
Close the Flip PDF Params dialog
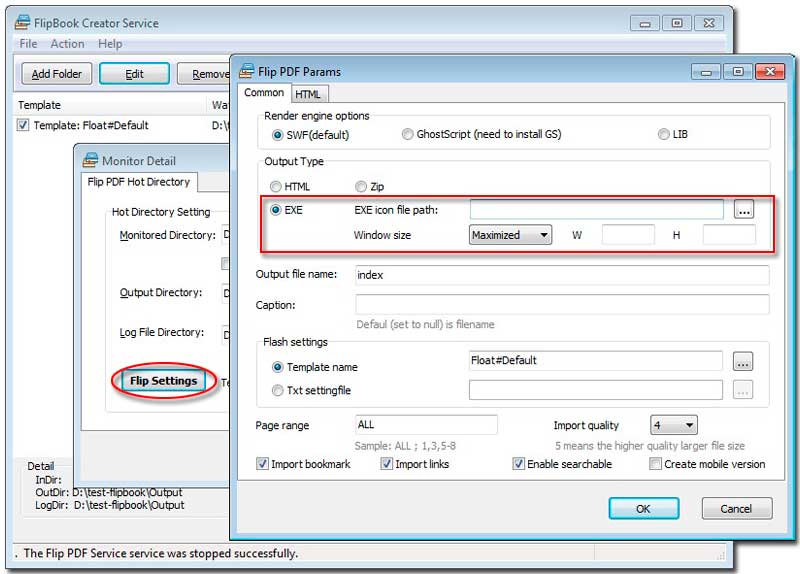coord(770,71)
